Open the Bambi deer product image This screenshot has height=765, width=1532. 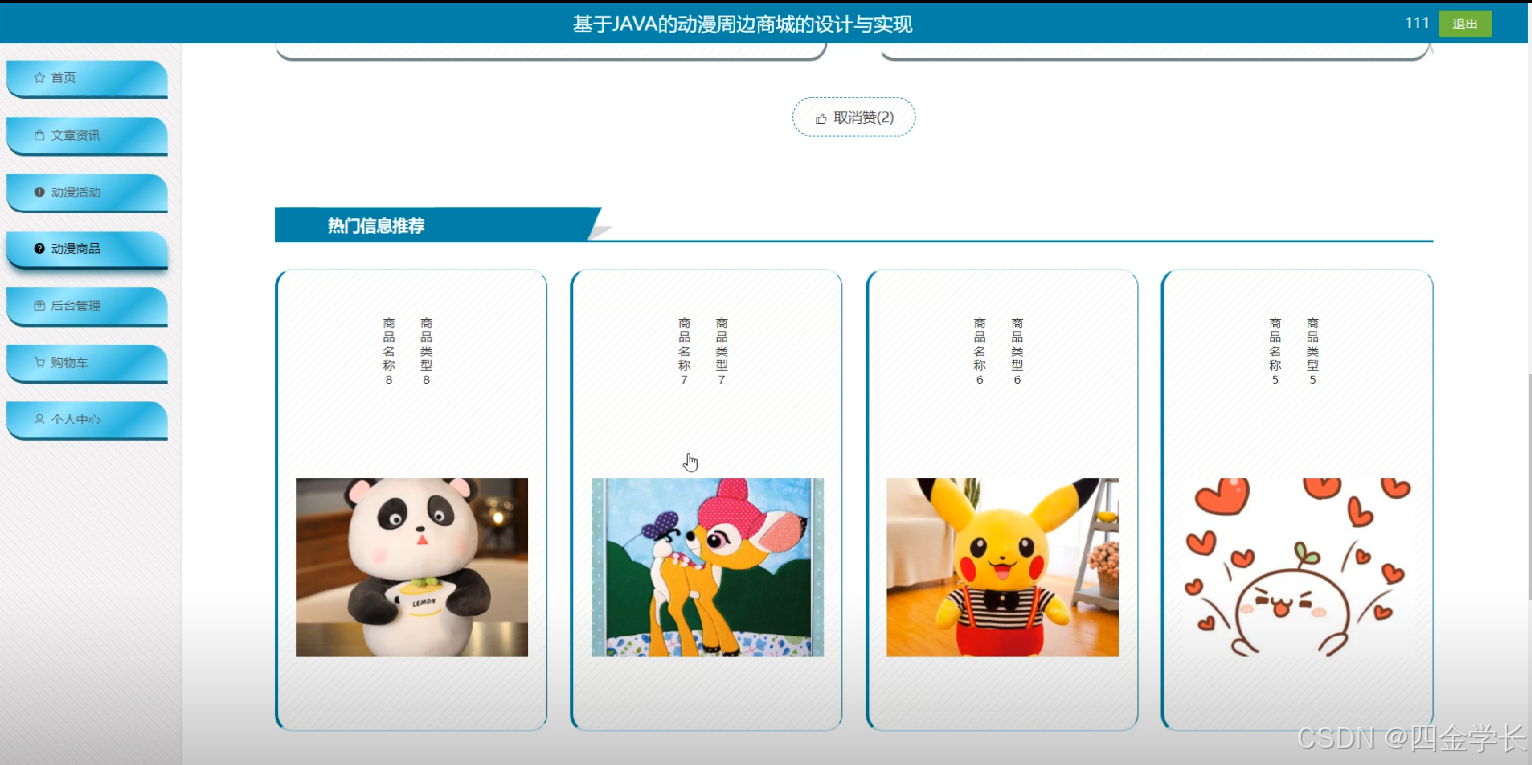coord(708,567)
